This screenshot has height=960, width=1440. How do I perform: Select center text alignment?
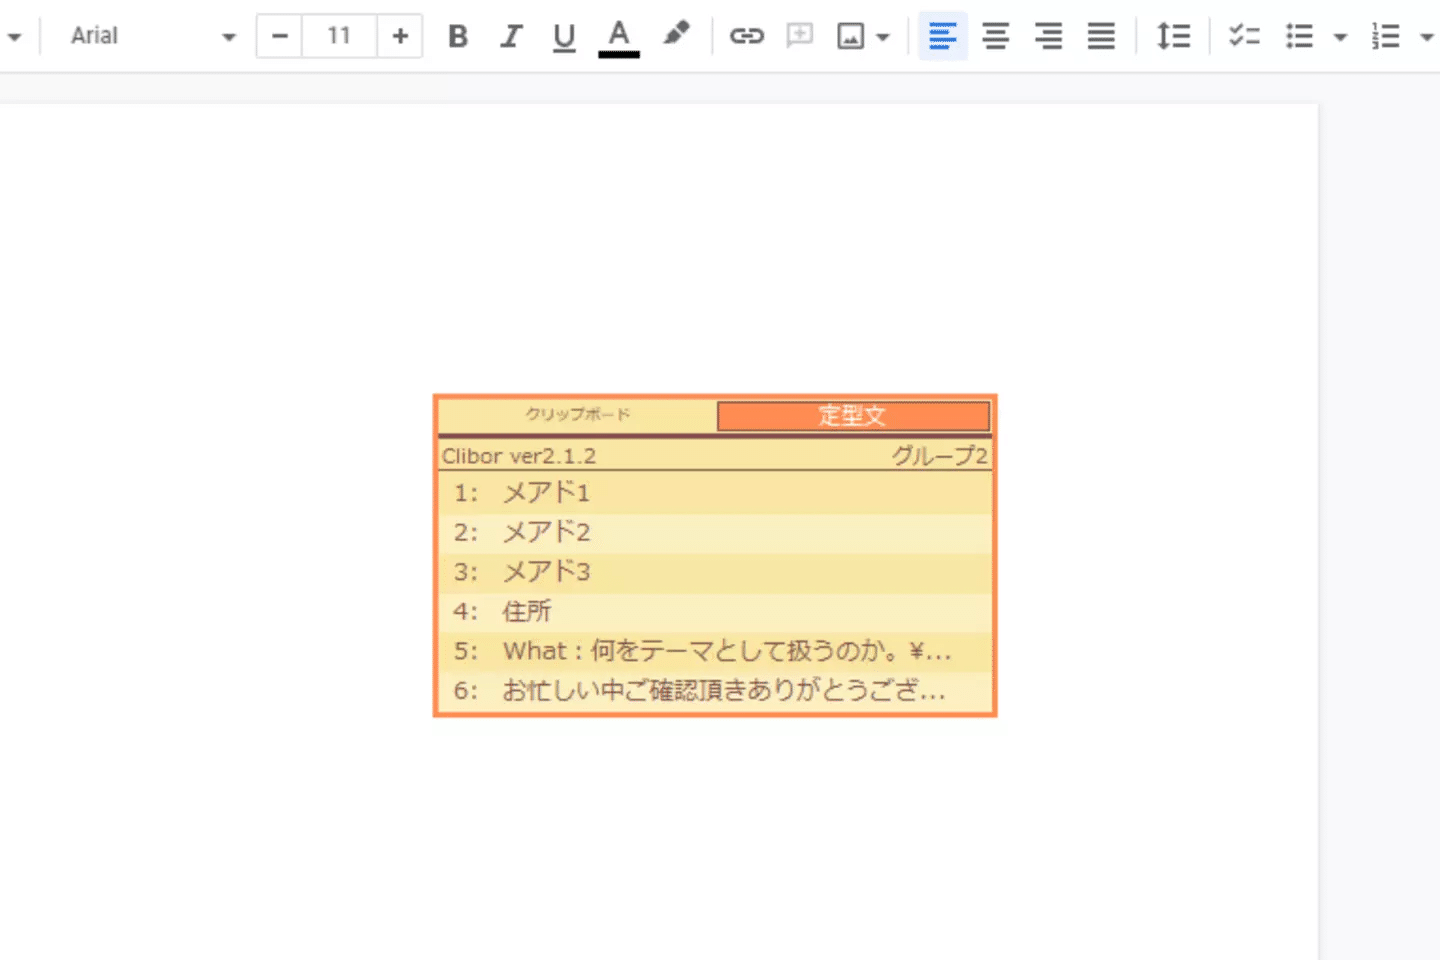[x=995, y=37]
